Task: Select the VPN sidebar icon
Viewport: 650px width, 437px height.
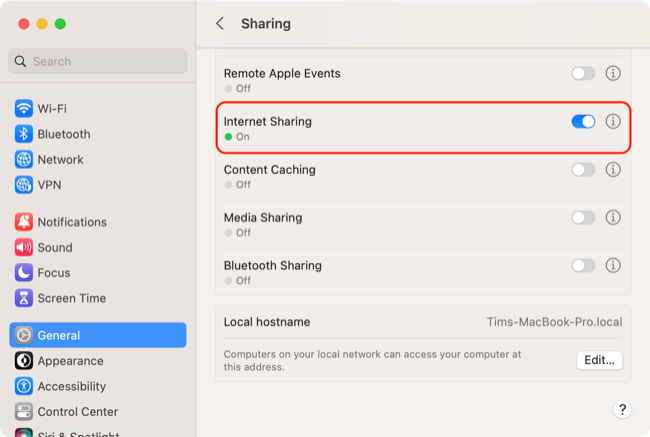Action: 24,185
